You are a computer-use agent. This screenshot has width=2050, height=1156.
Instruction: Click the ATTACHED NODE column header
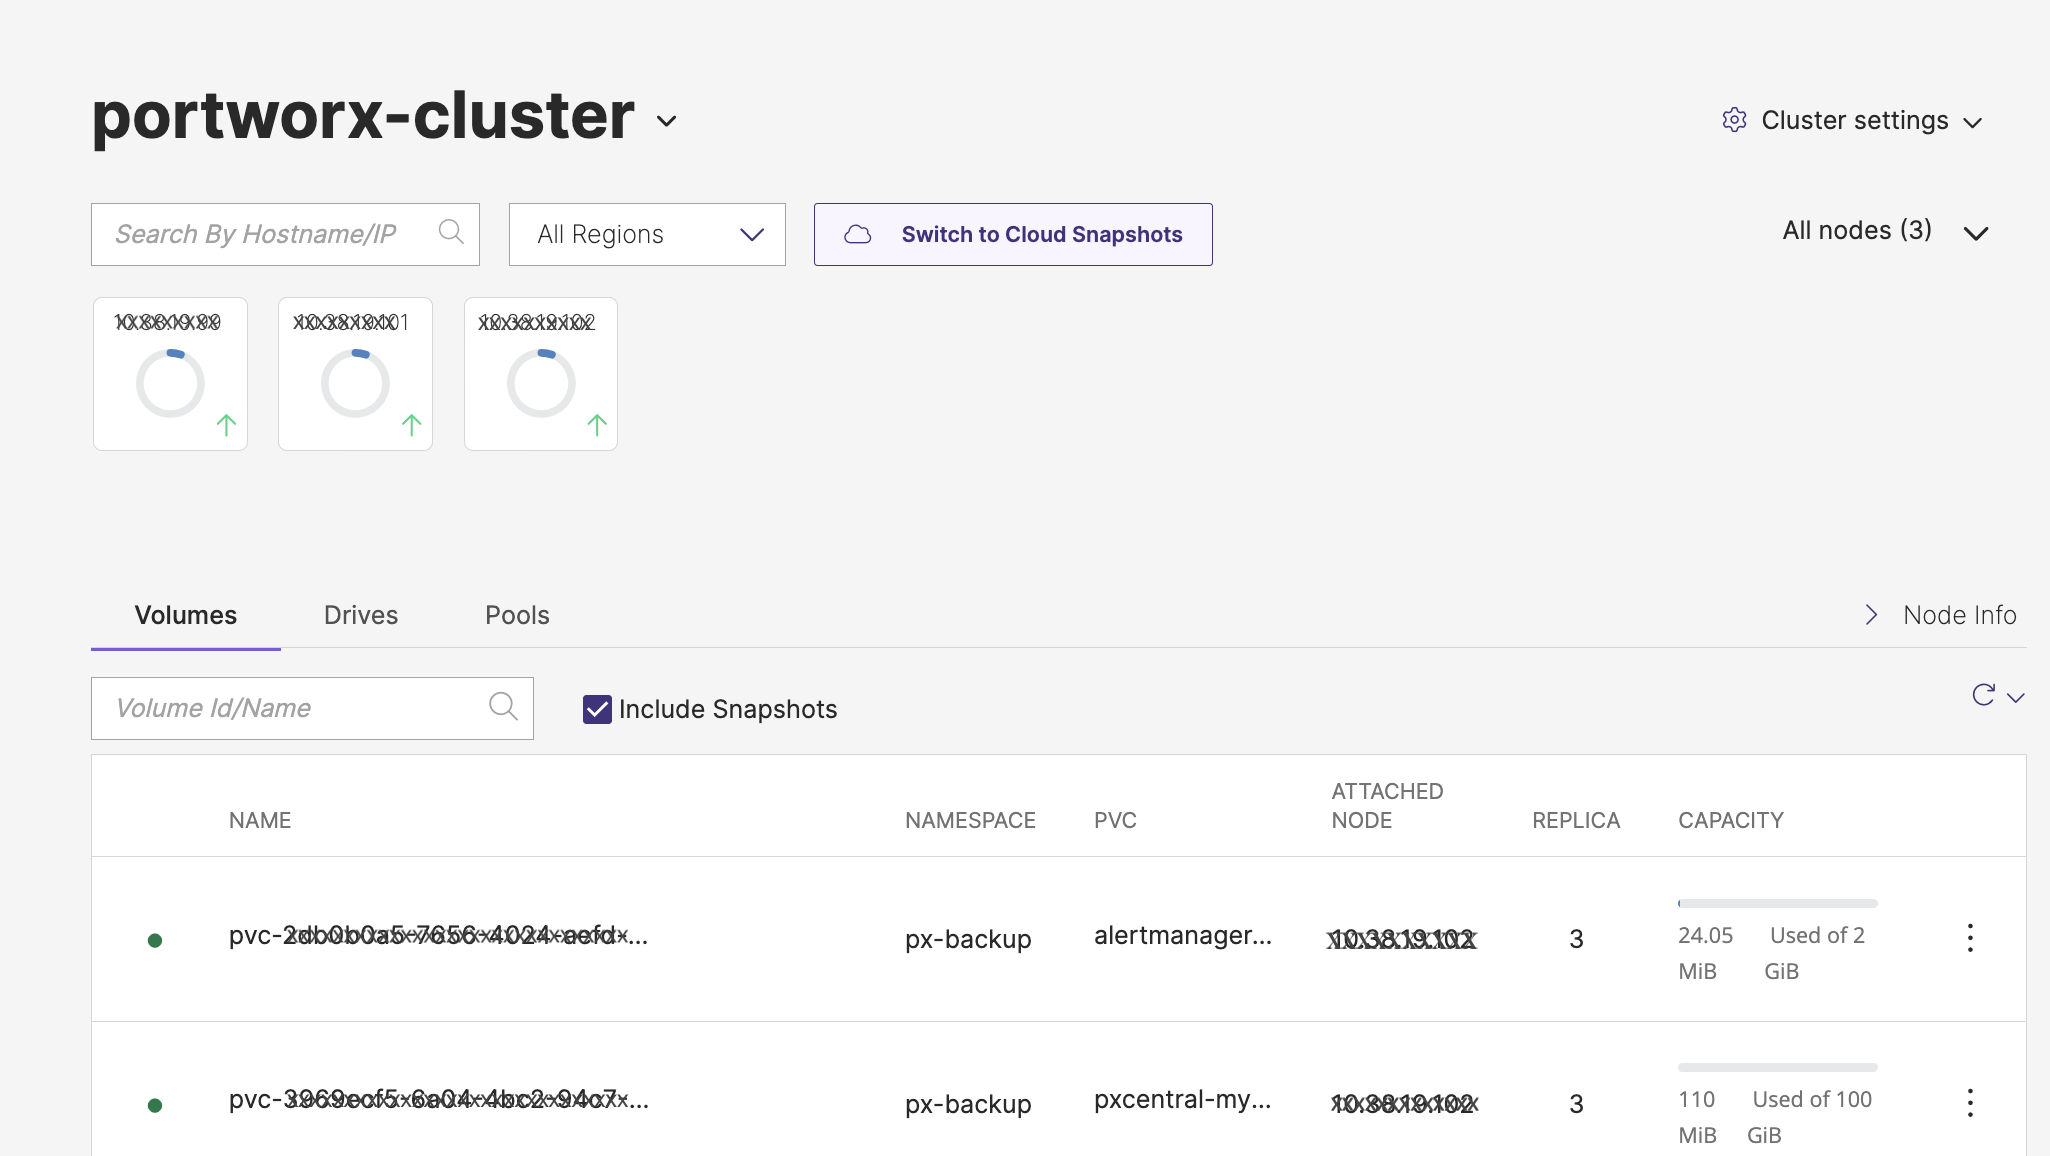pyautogui.click(x=1387, y=806)
